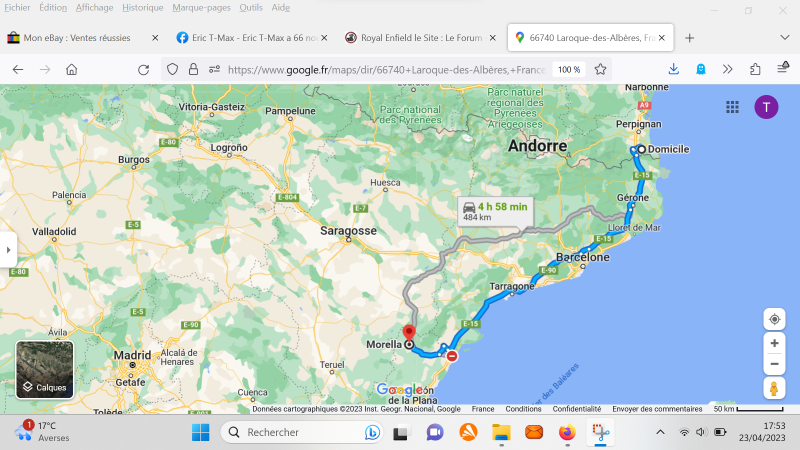Click the Google Maps location target icon
Viewport: 800px width, 450px height.
pyautogui.click(x=774, y=319)
